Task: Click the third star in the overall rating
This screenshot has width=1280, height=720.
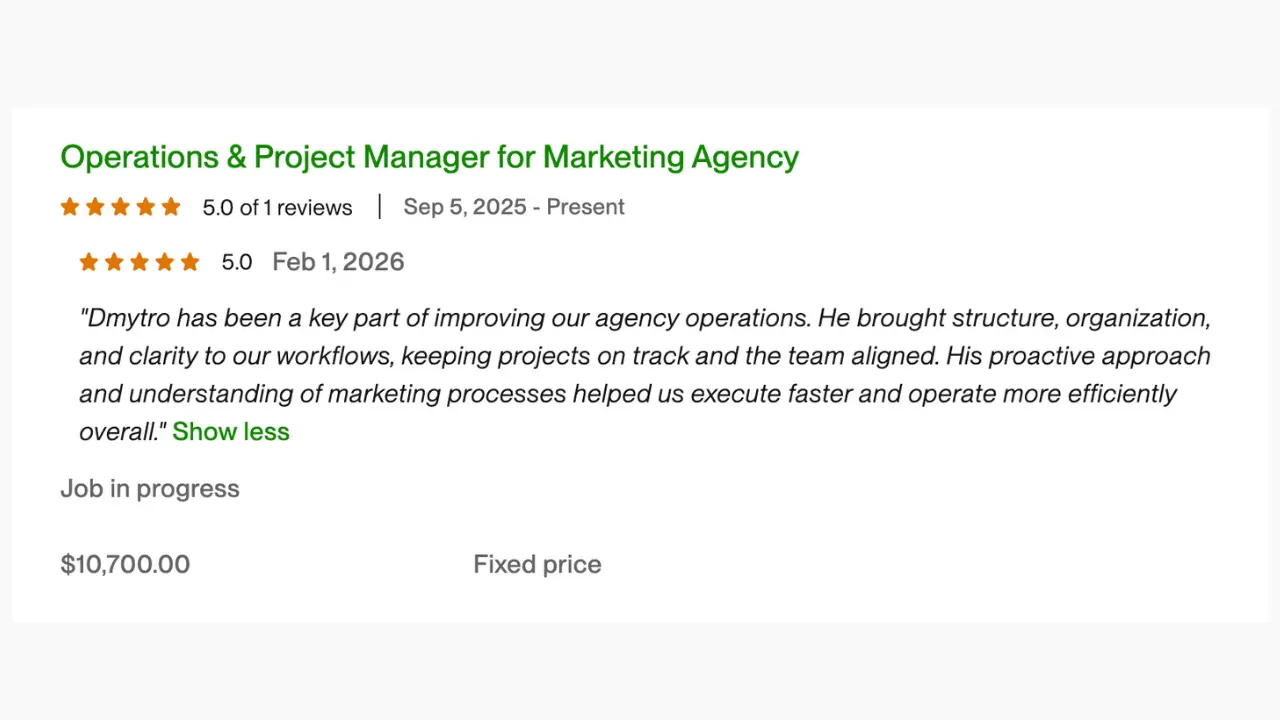Action: coord(120,207)
